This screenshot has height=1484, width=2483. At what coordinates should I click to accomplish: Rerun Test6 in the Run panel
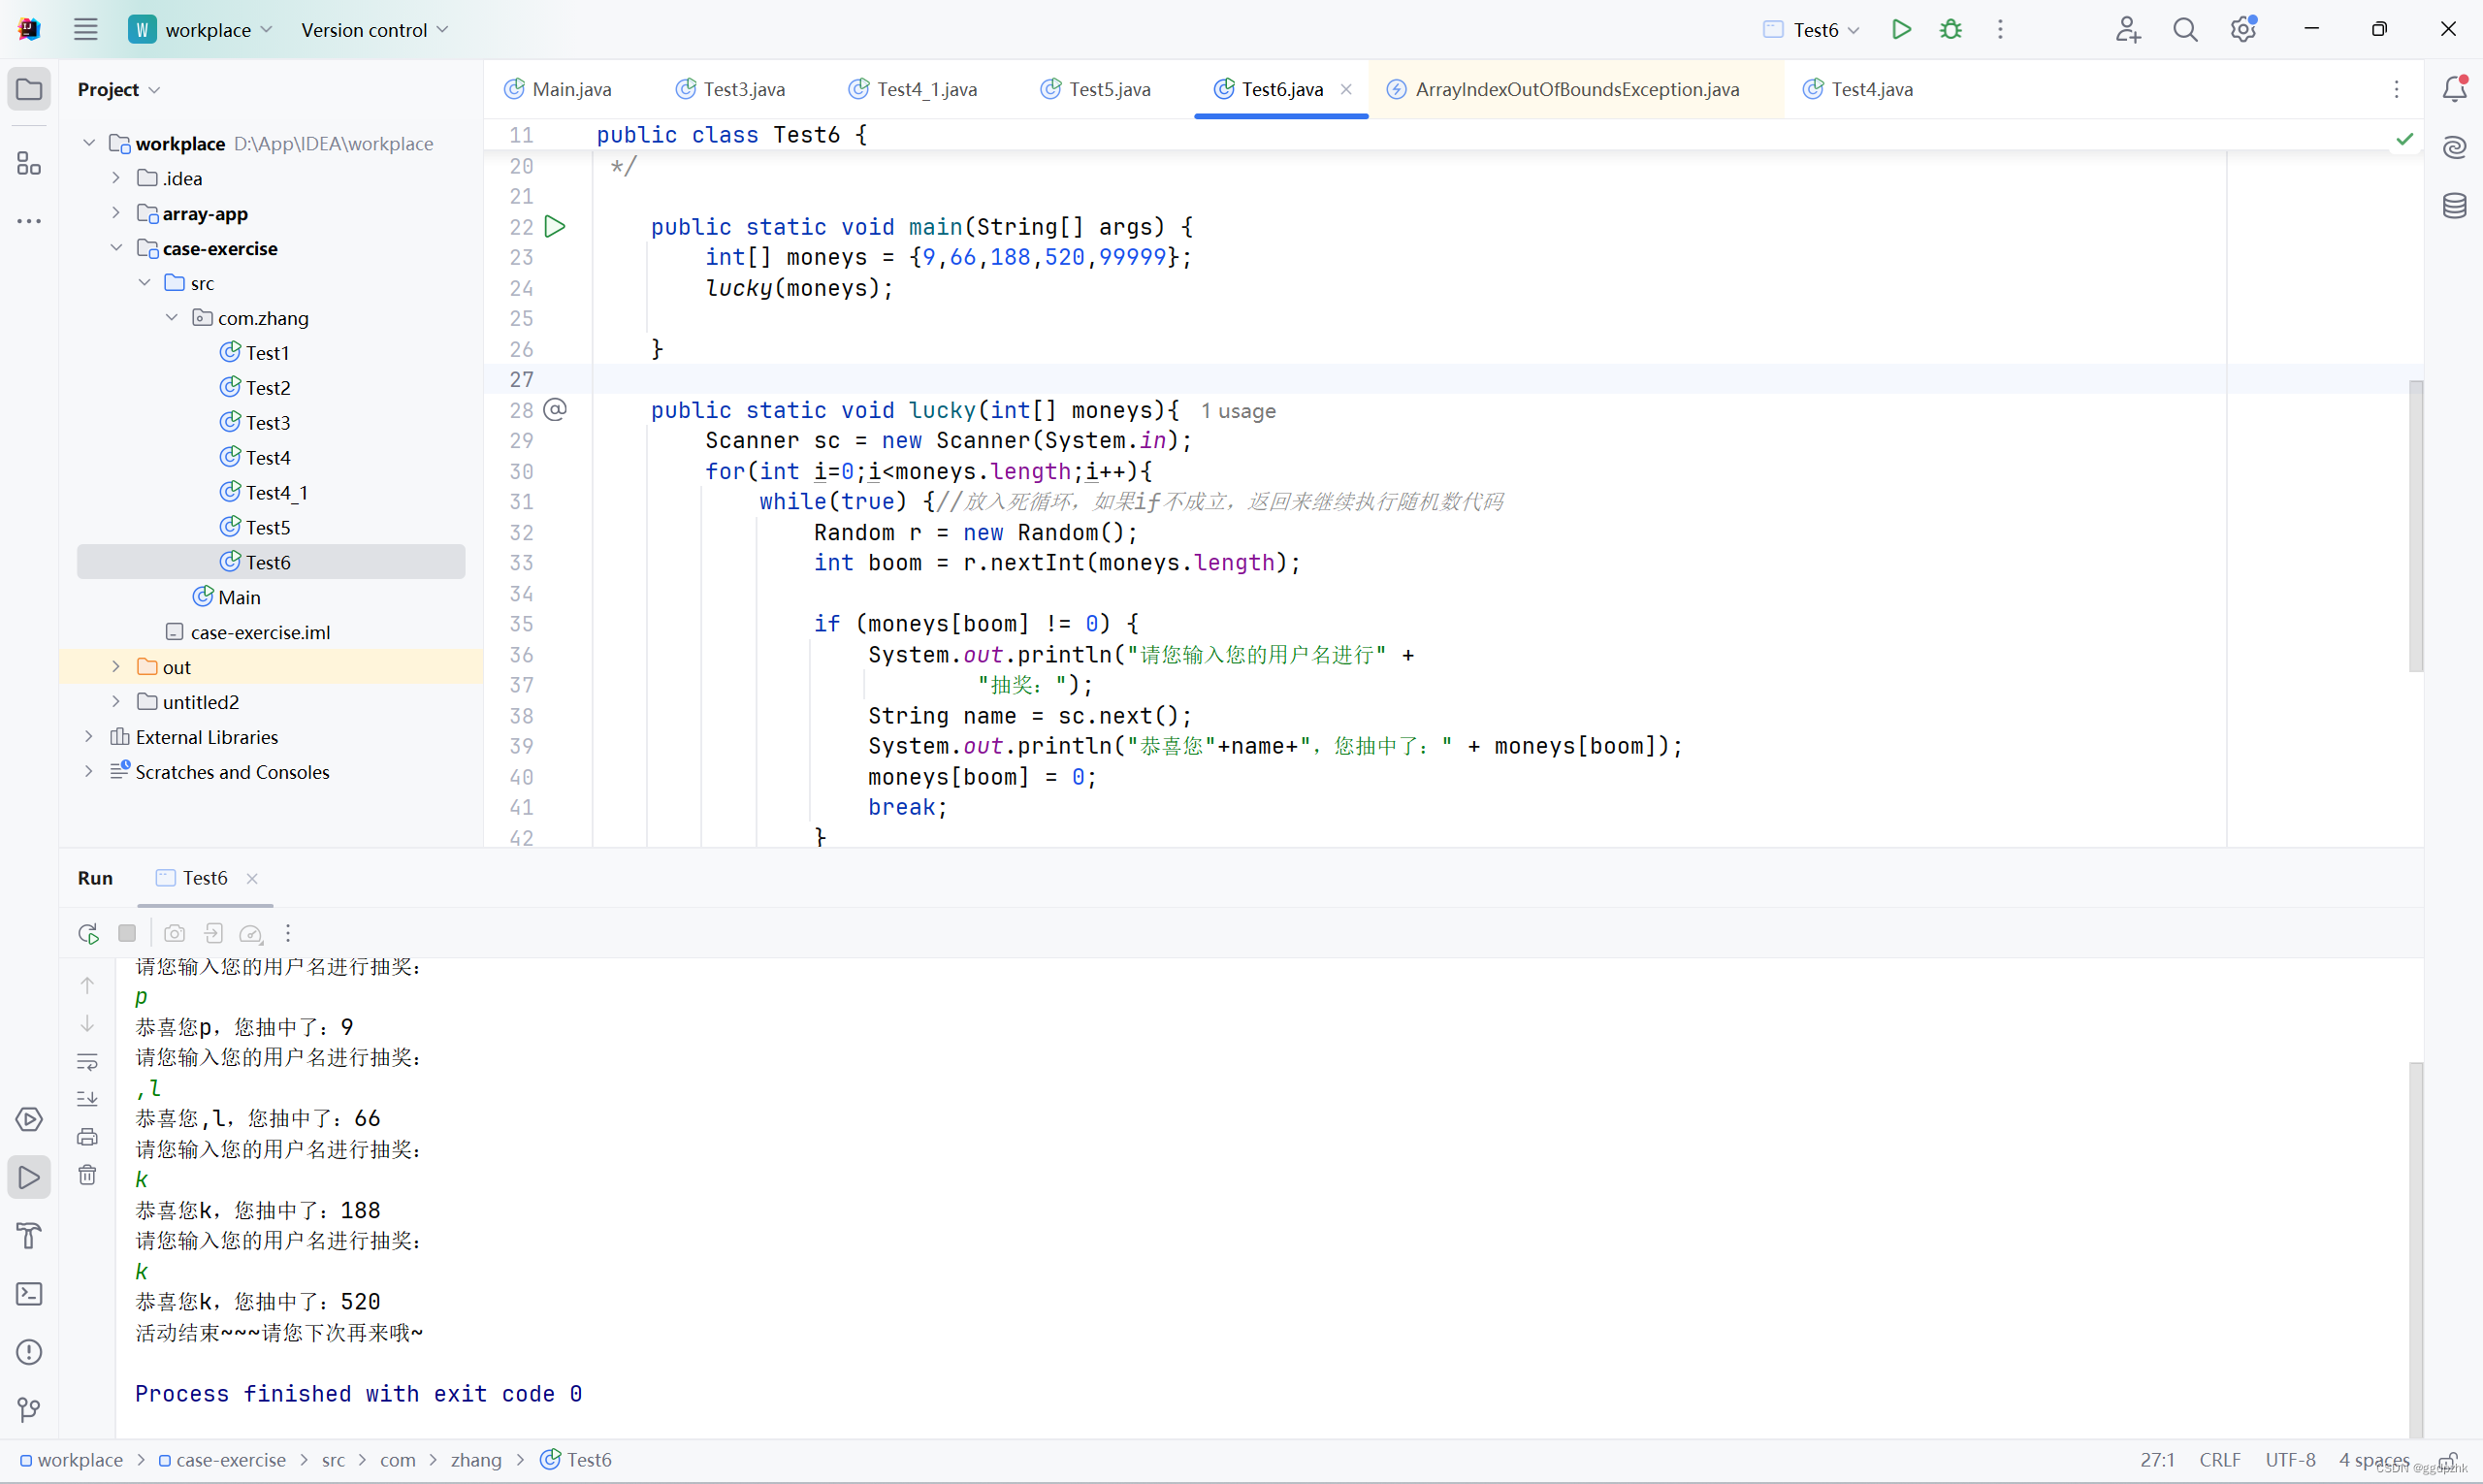88,933
